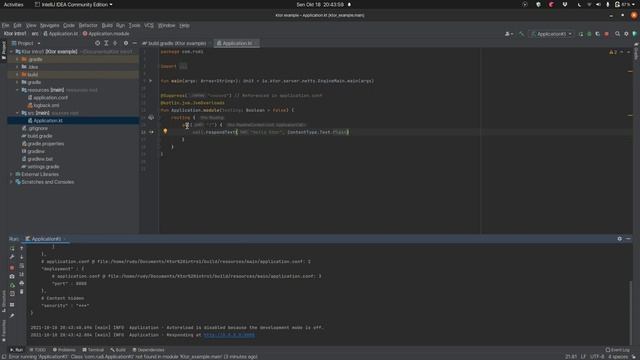Open the Refactor menu
This screenshot has height=360, width=640.
[88, 25]
